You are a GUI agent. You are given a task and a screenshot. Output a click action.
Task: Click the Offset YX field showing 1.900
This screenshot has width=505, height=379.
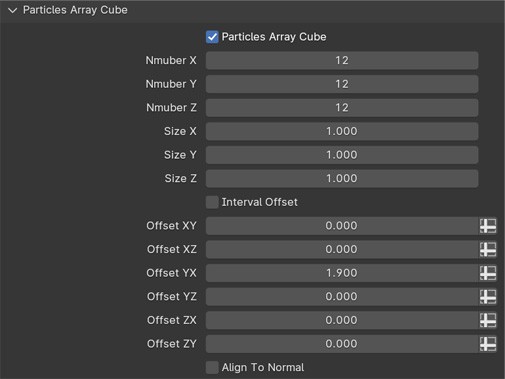tap(342, 273)
